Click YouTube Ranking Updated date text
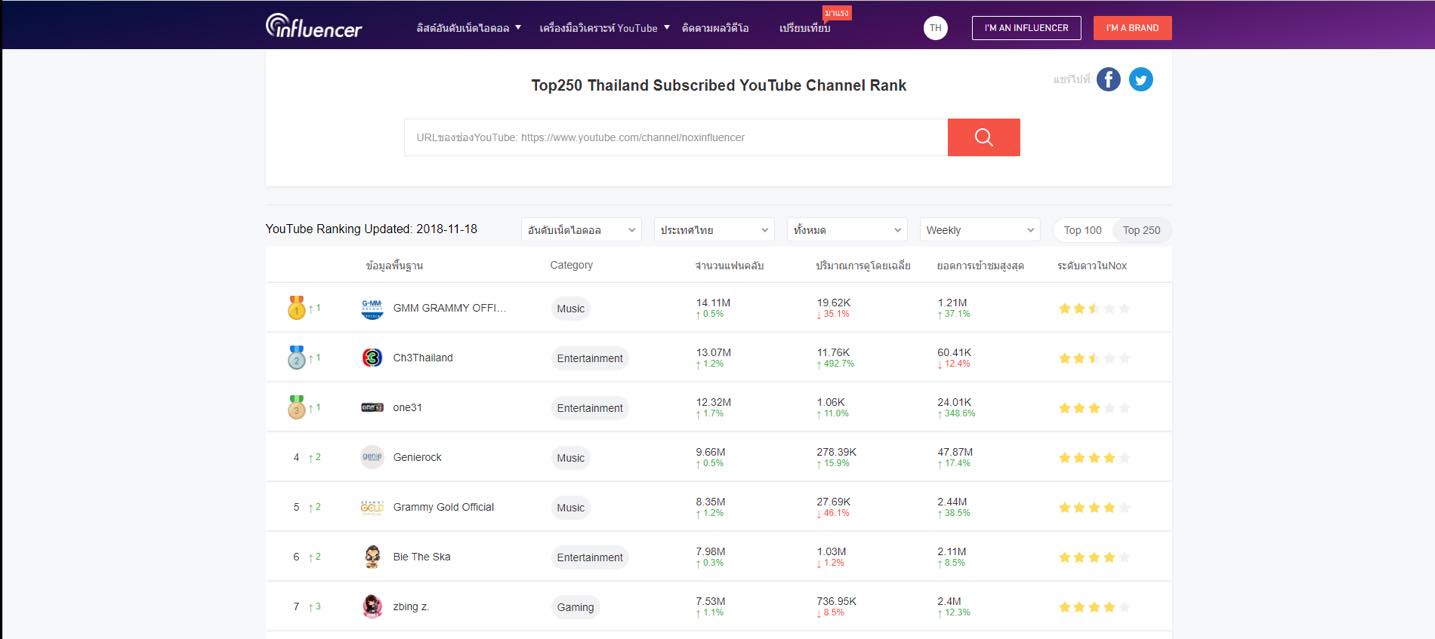 click(371, 229)
